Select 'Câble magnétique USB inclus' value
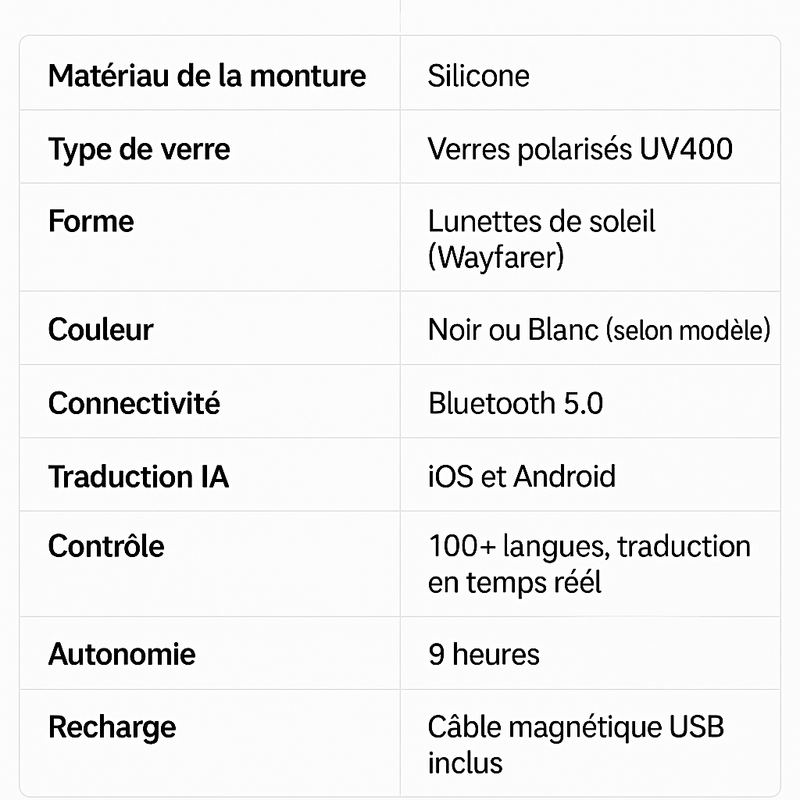800x800 pixels. (576, 745)
